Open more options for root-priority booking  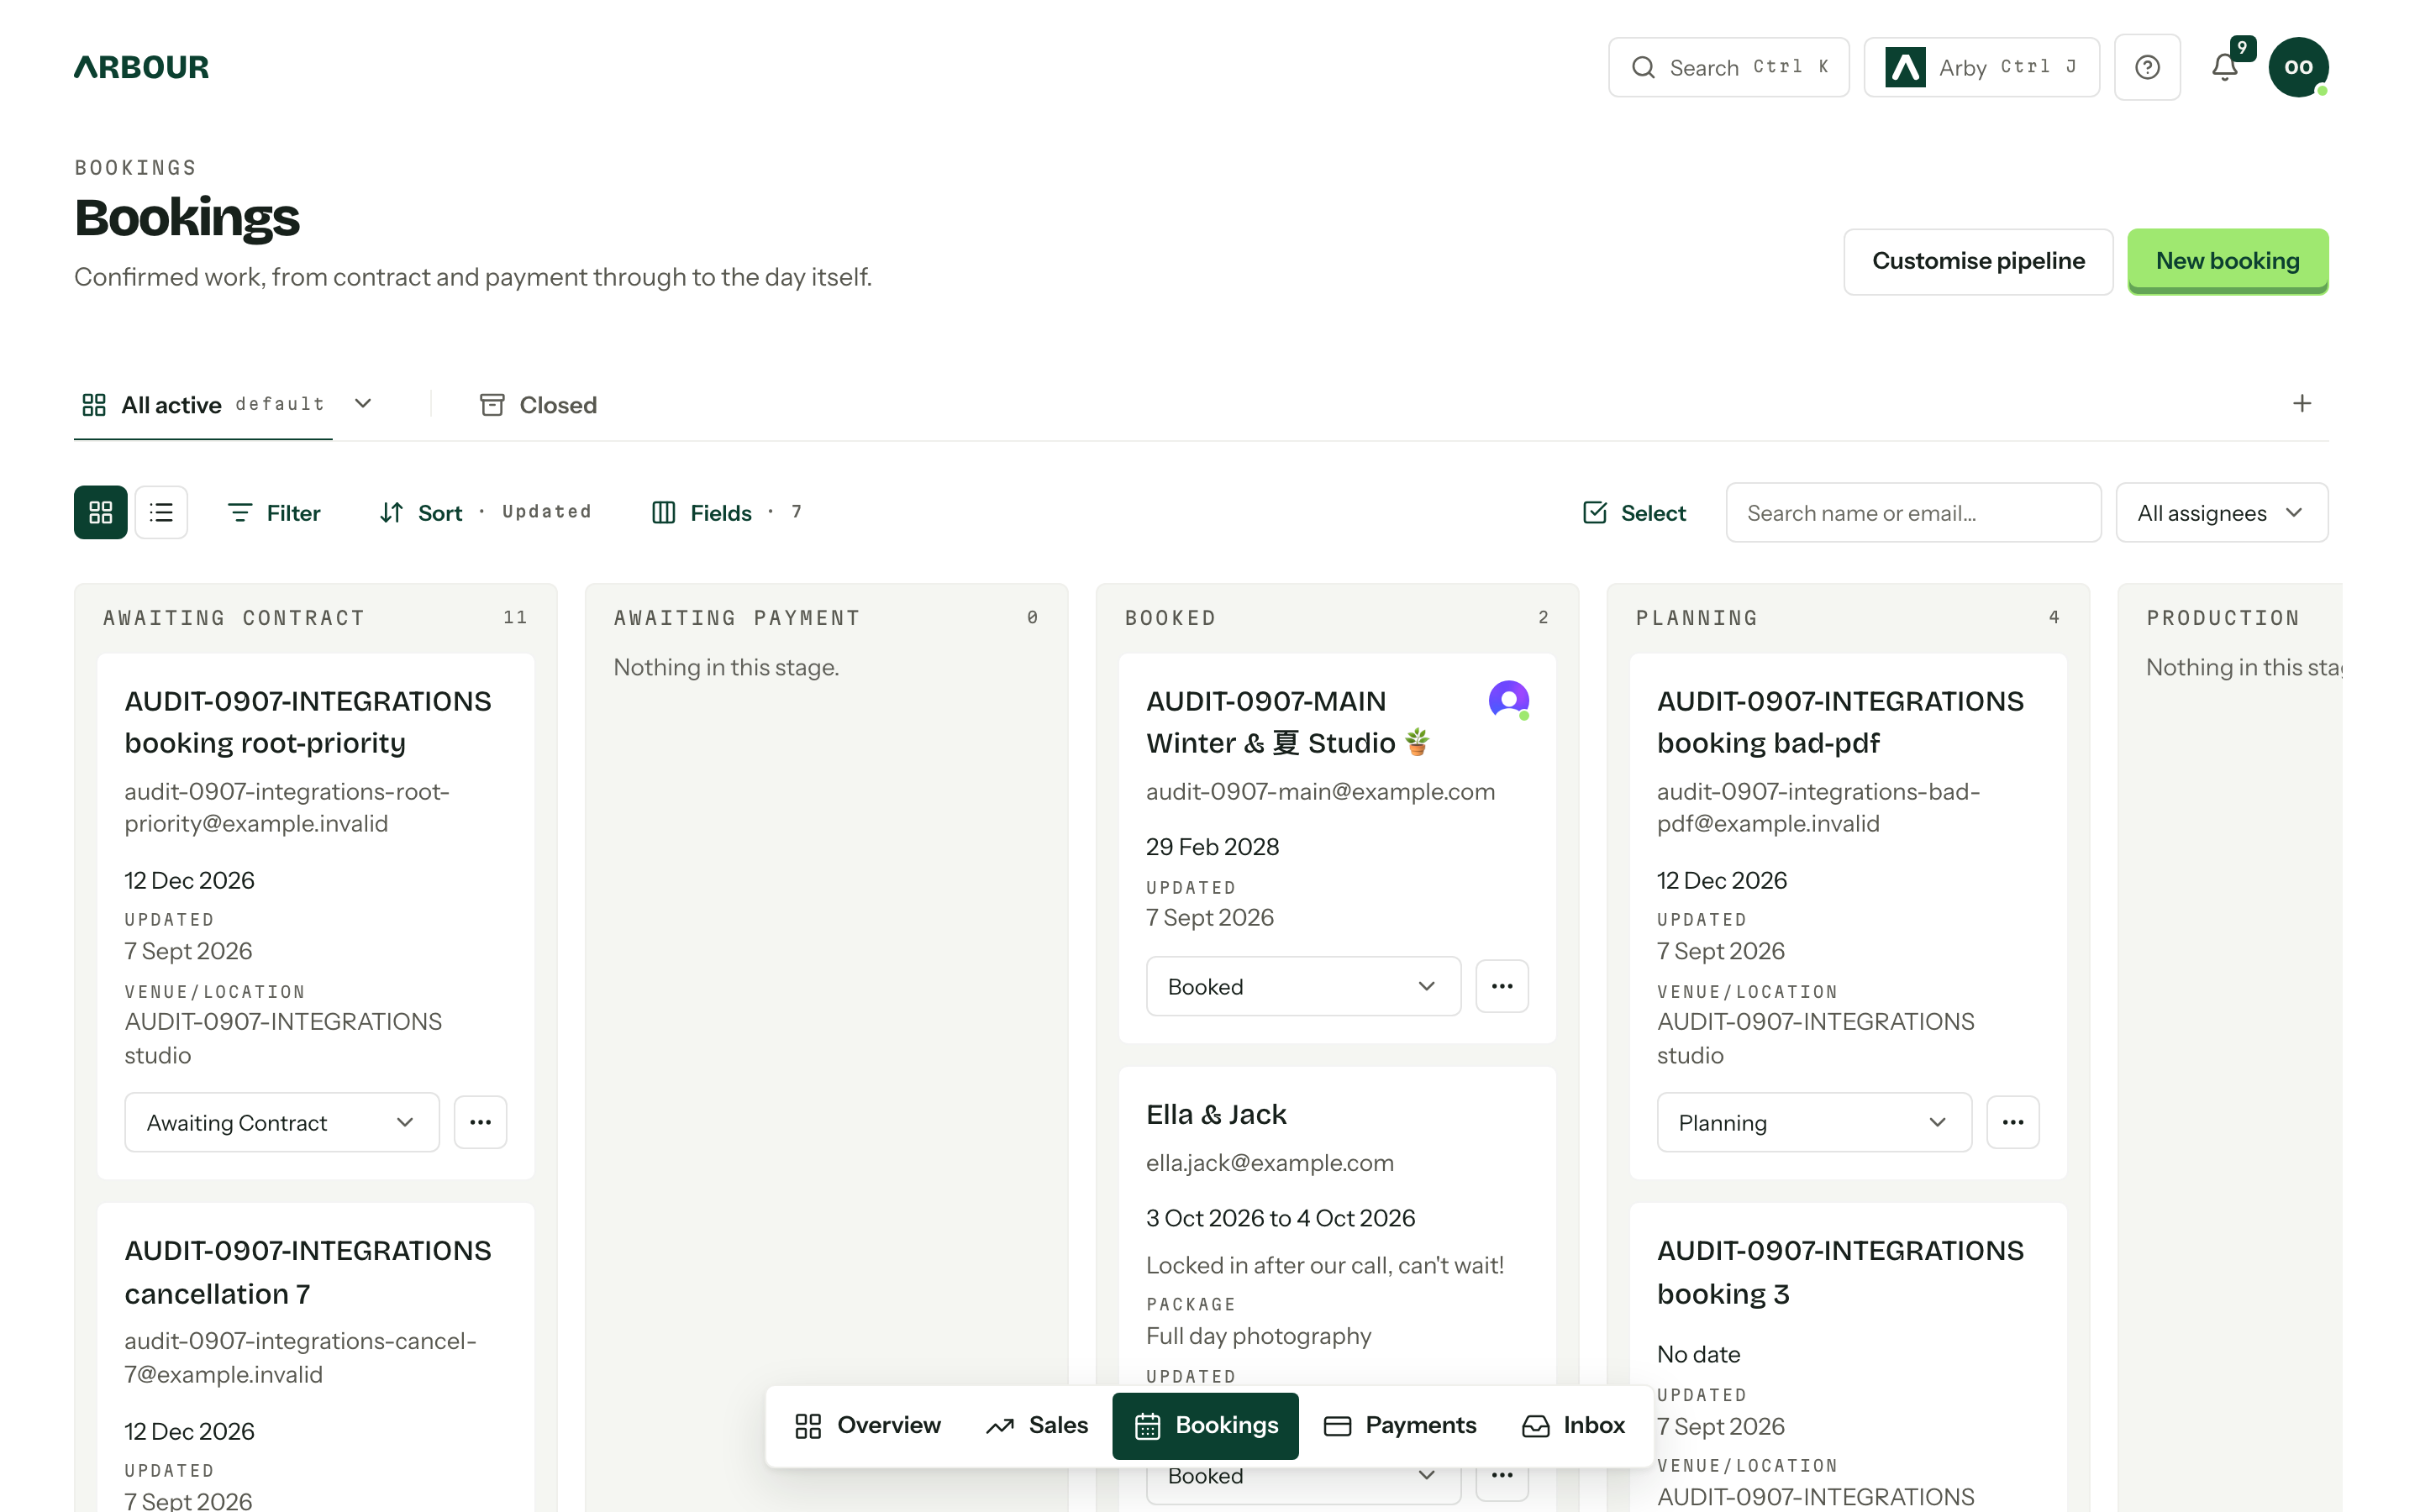481,1122
